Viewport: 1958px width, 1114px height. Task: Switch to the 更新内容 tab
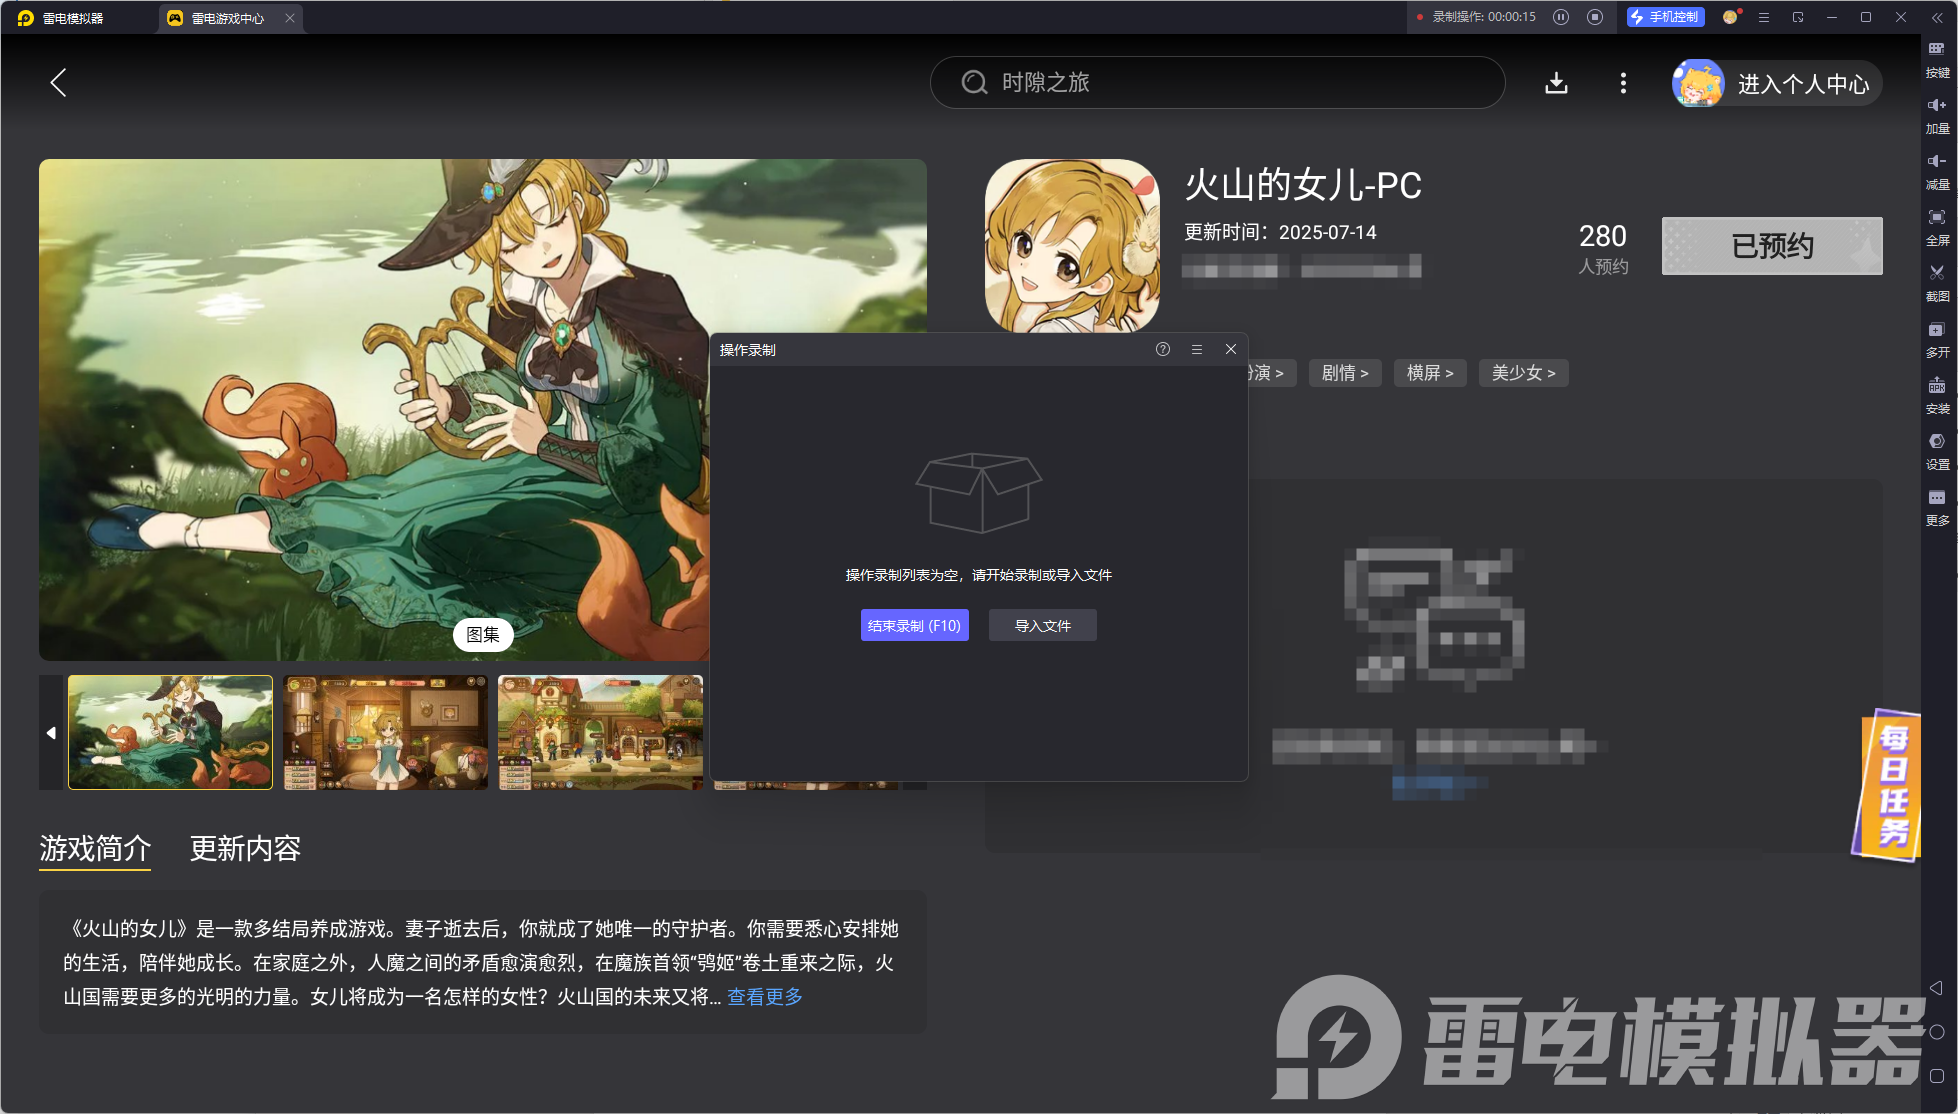(244, 848)
